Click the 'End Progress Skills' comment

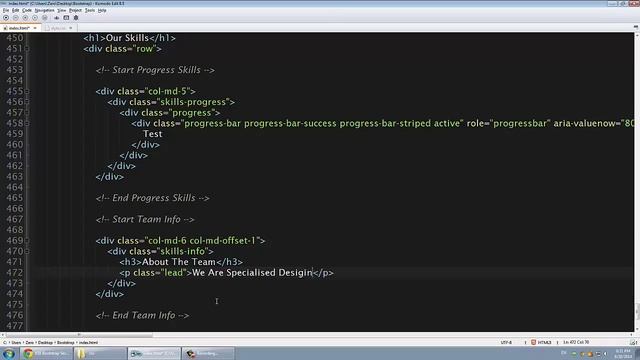[x=152, y=198]
